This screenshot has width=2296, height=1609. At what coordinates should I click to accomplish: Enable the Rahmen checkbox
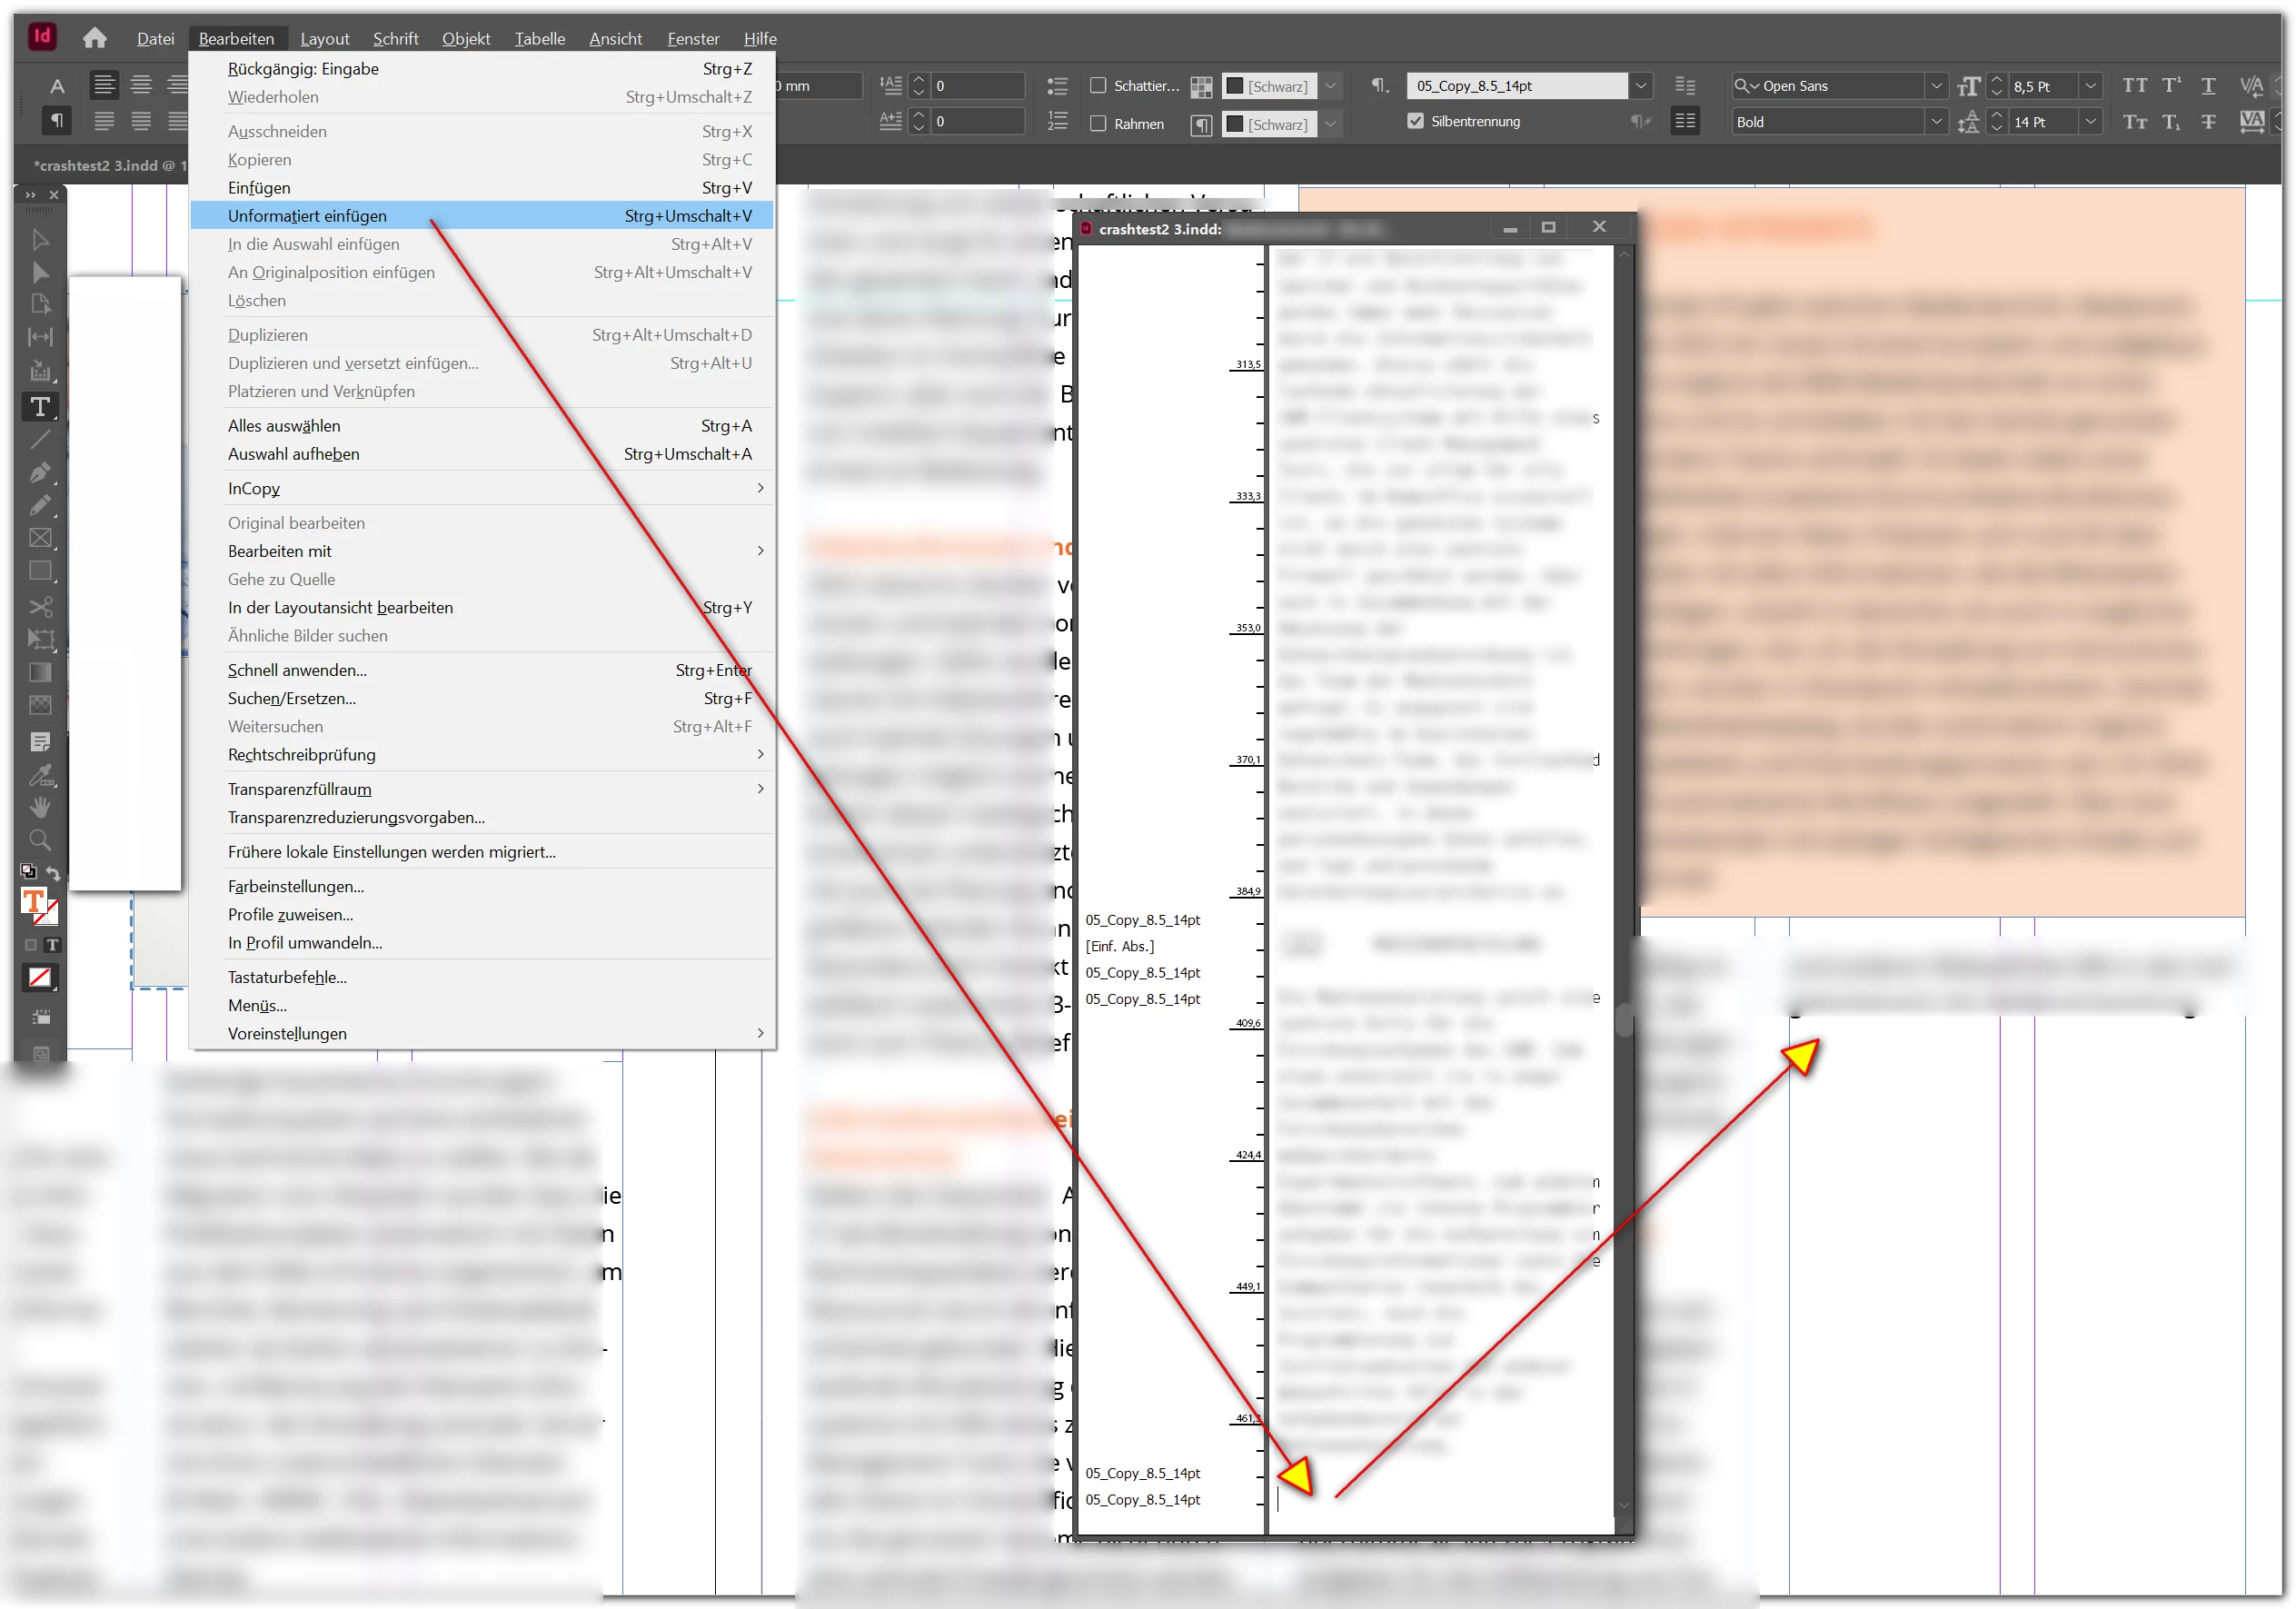[x=1098, y=124]
